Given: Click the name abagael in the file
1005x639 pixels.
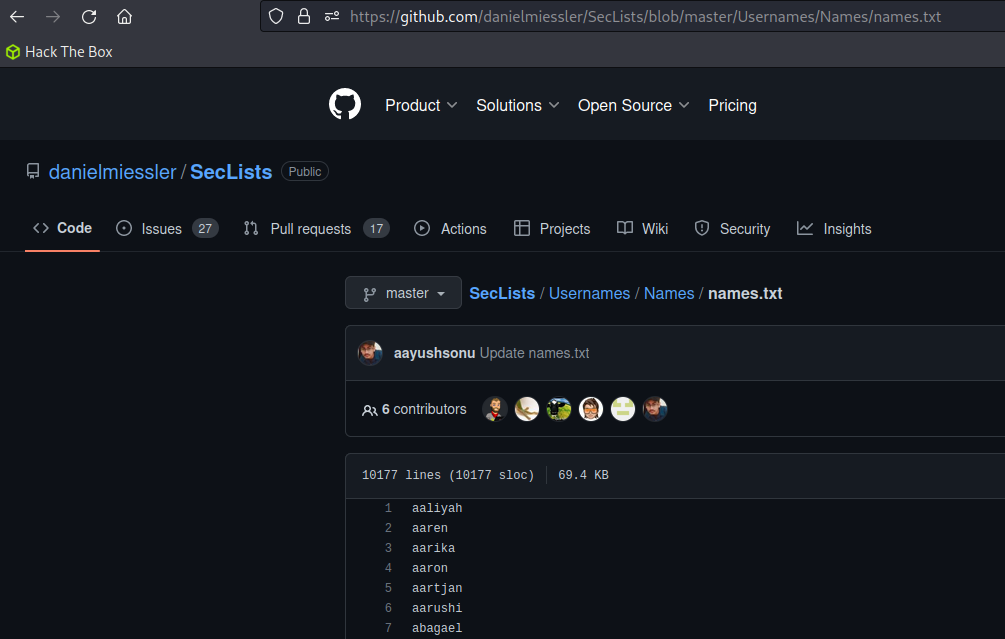Looking at the screenshot, I should coord(437,628).
